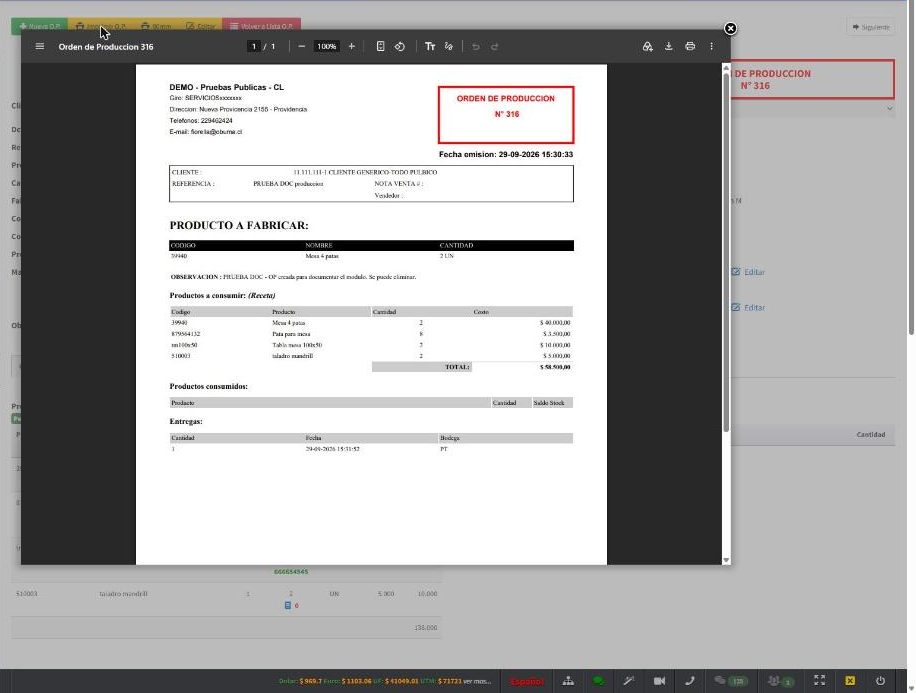Start a video call from the footer
The image size is (916, 693).
pyautogui.click(x=659, y=681)
